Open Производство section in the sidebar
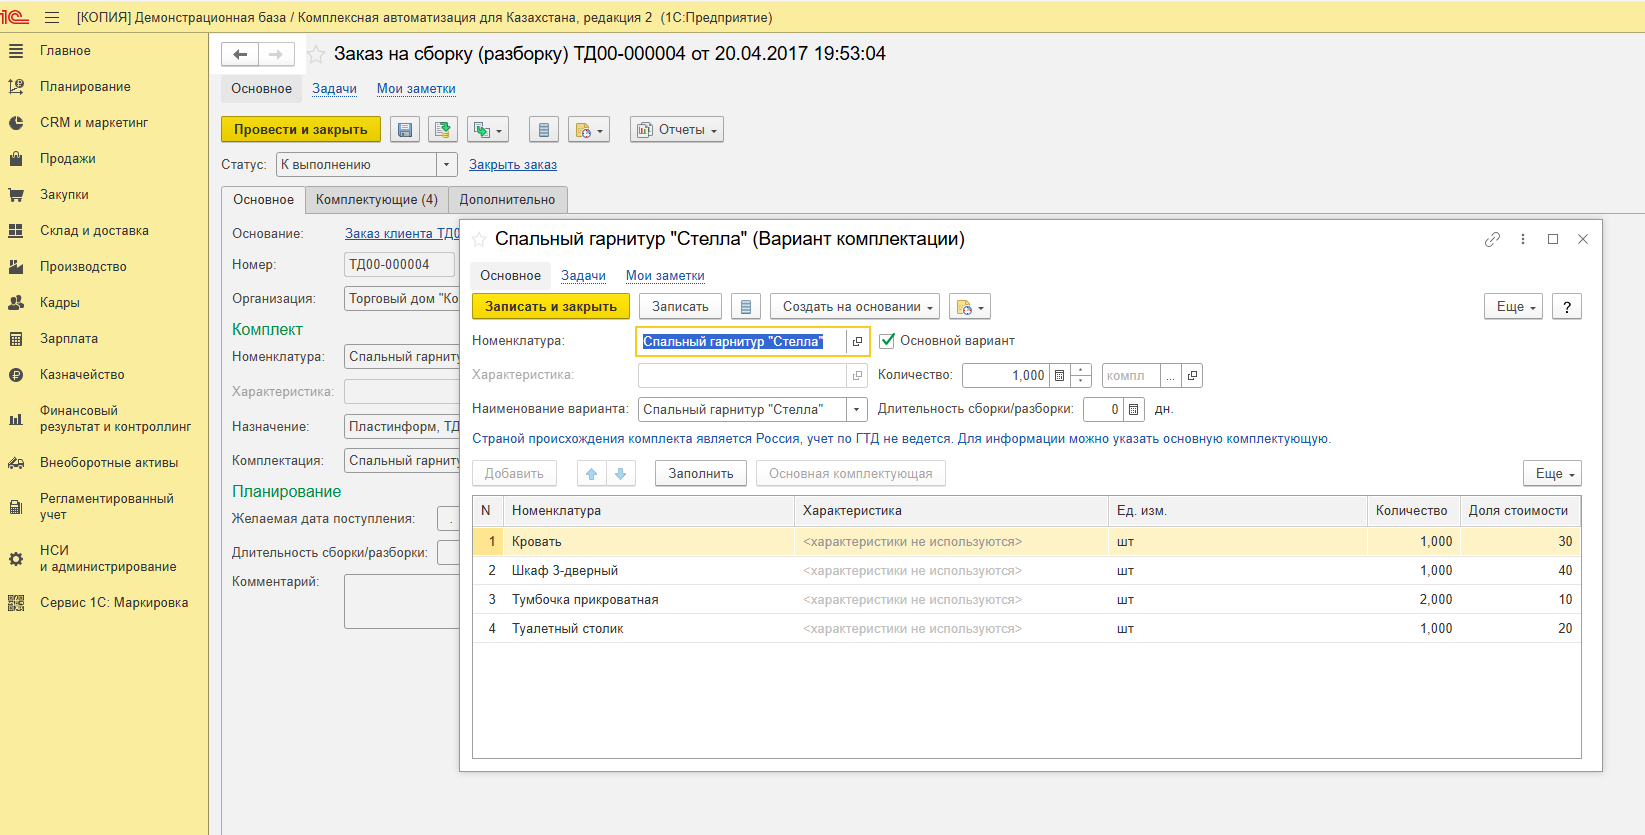 point(83,267)
